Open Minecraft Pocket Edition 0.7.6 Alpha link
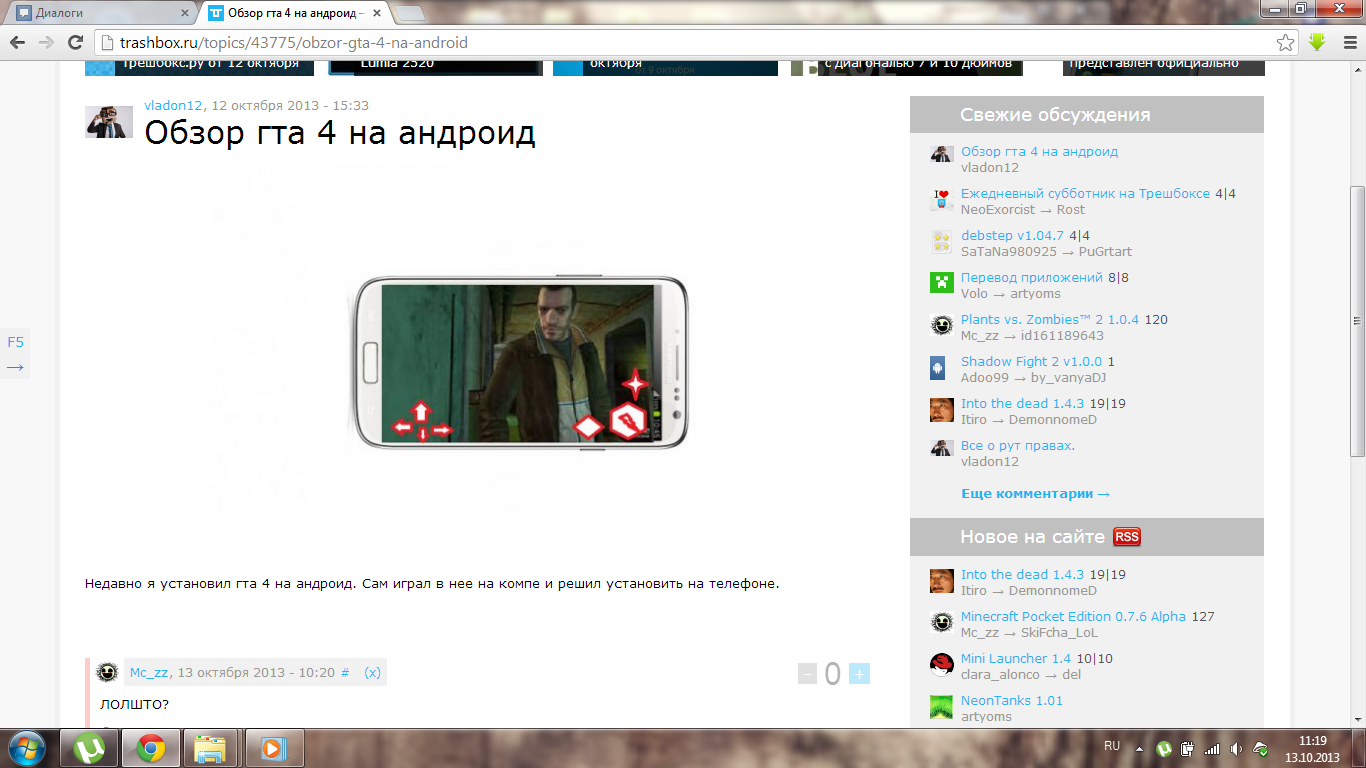 (1073, 616)
